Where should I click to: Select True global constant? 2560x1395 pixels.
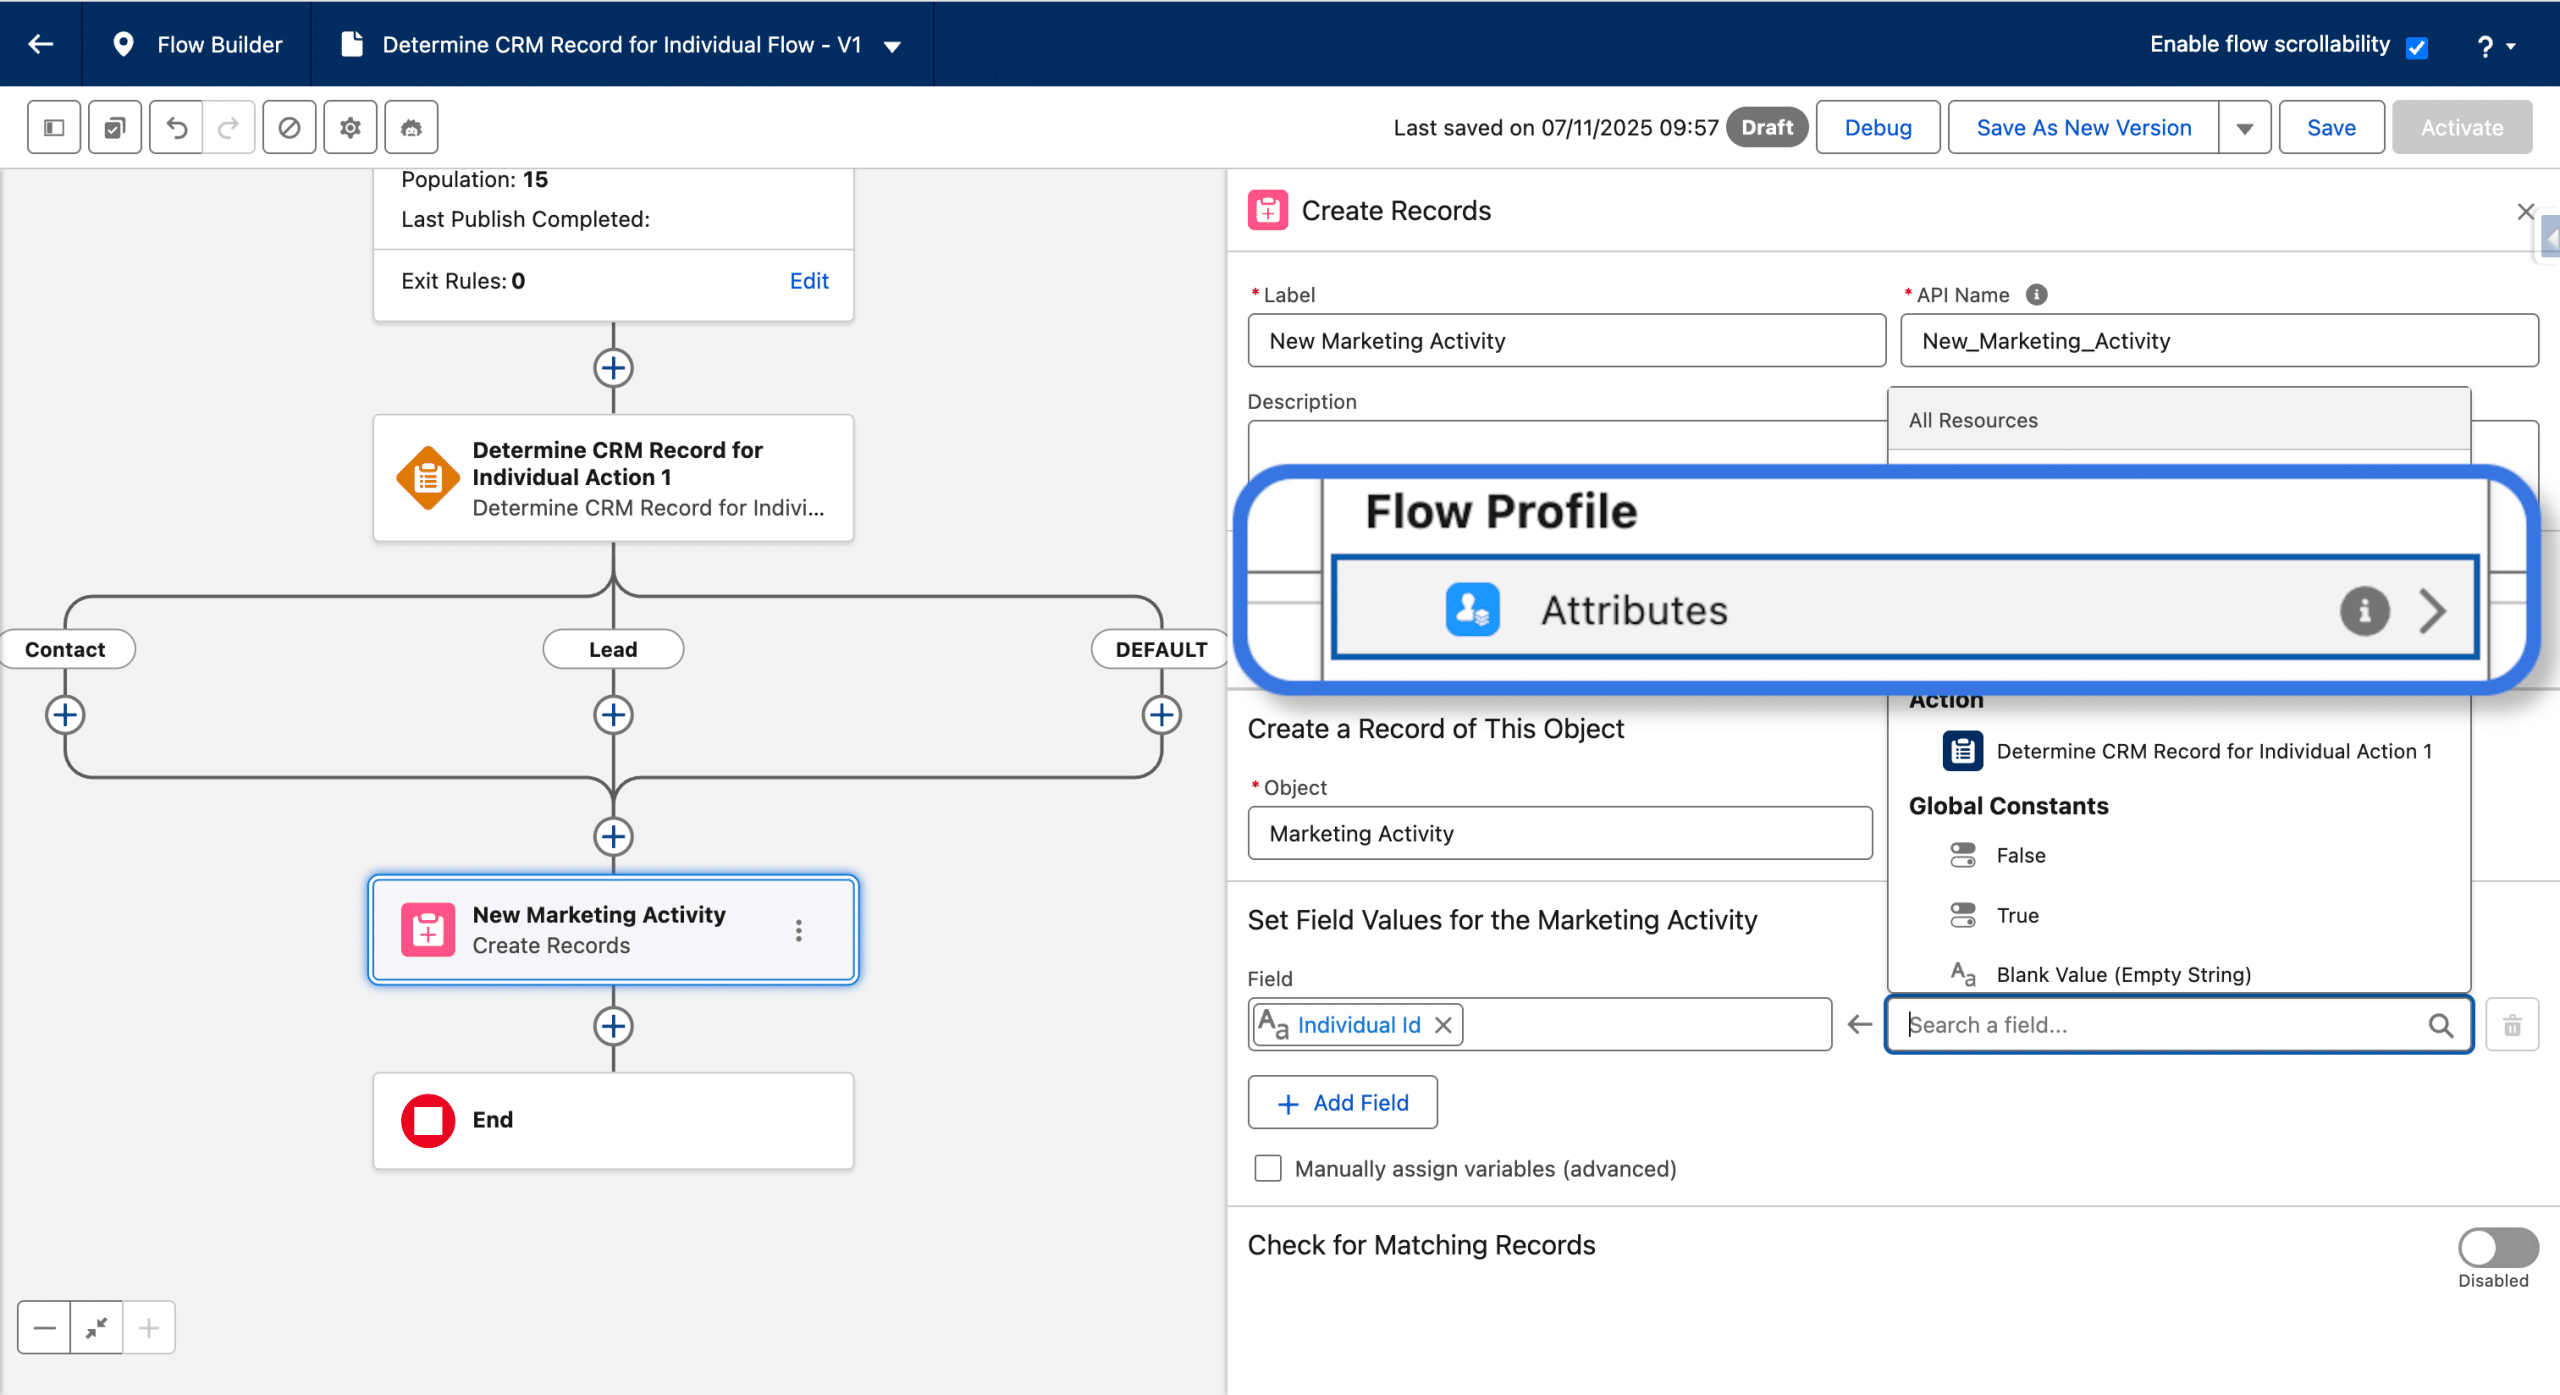[2017, 915]
